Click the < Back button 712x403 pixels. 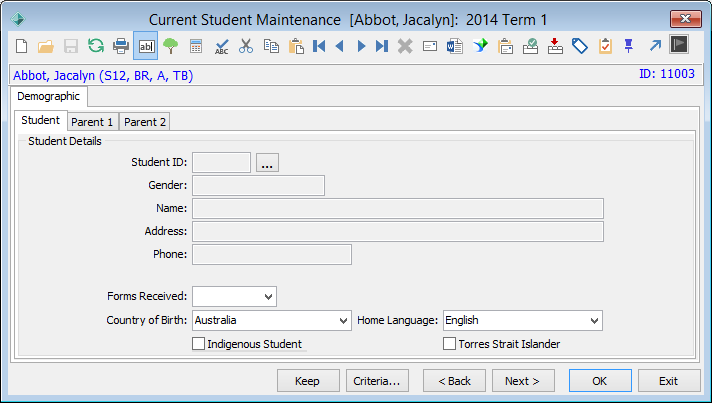pos(455,381)
